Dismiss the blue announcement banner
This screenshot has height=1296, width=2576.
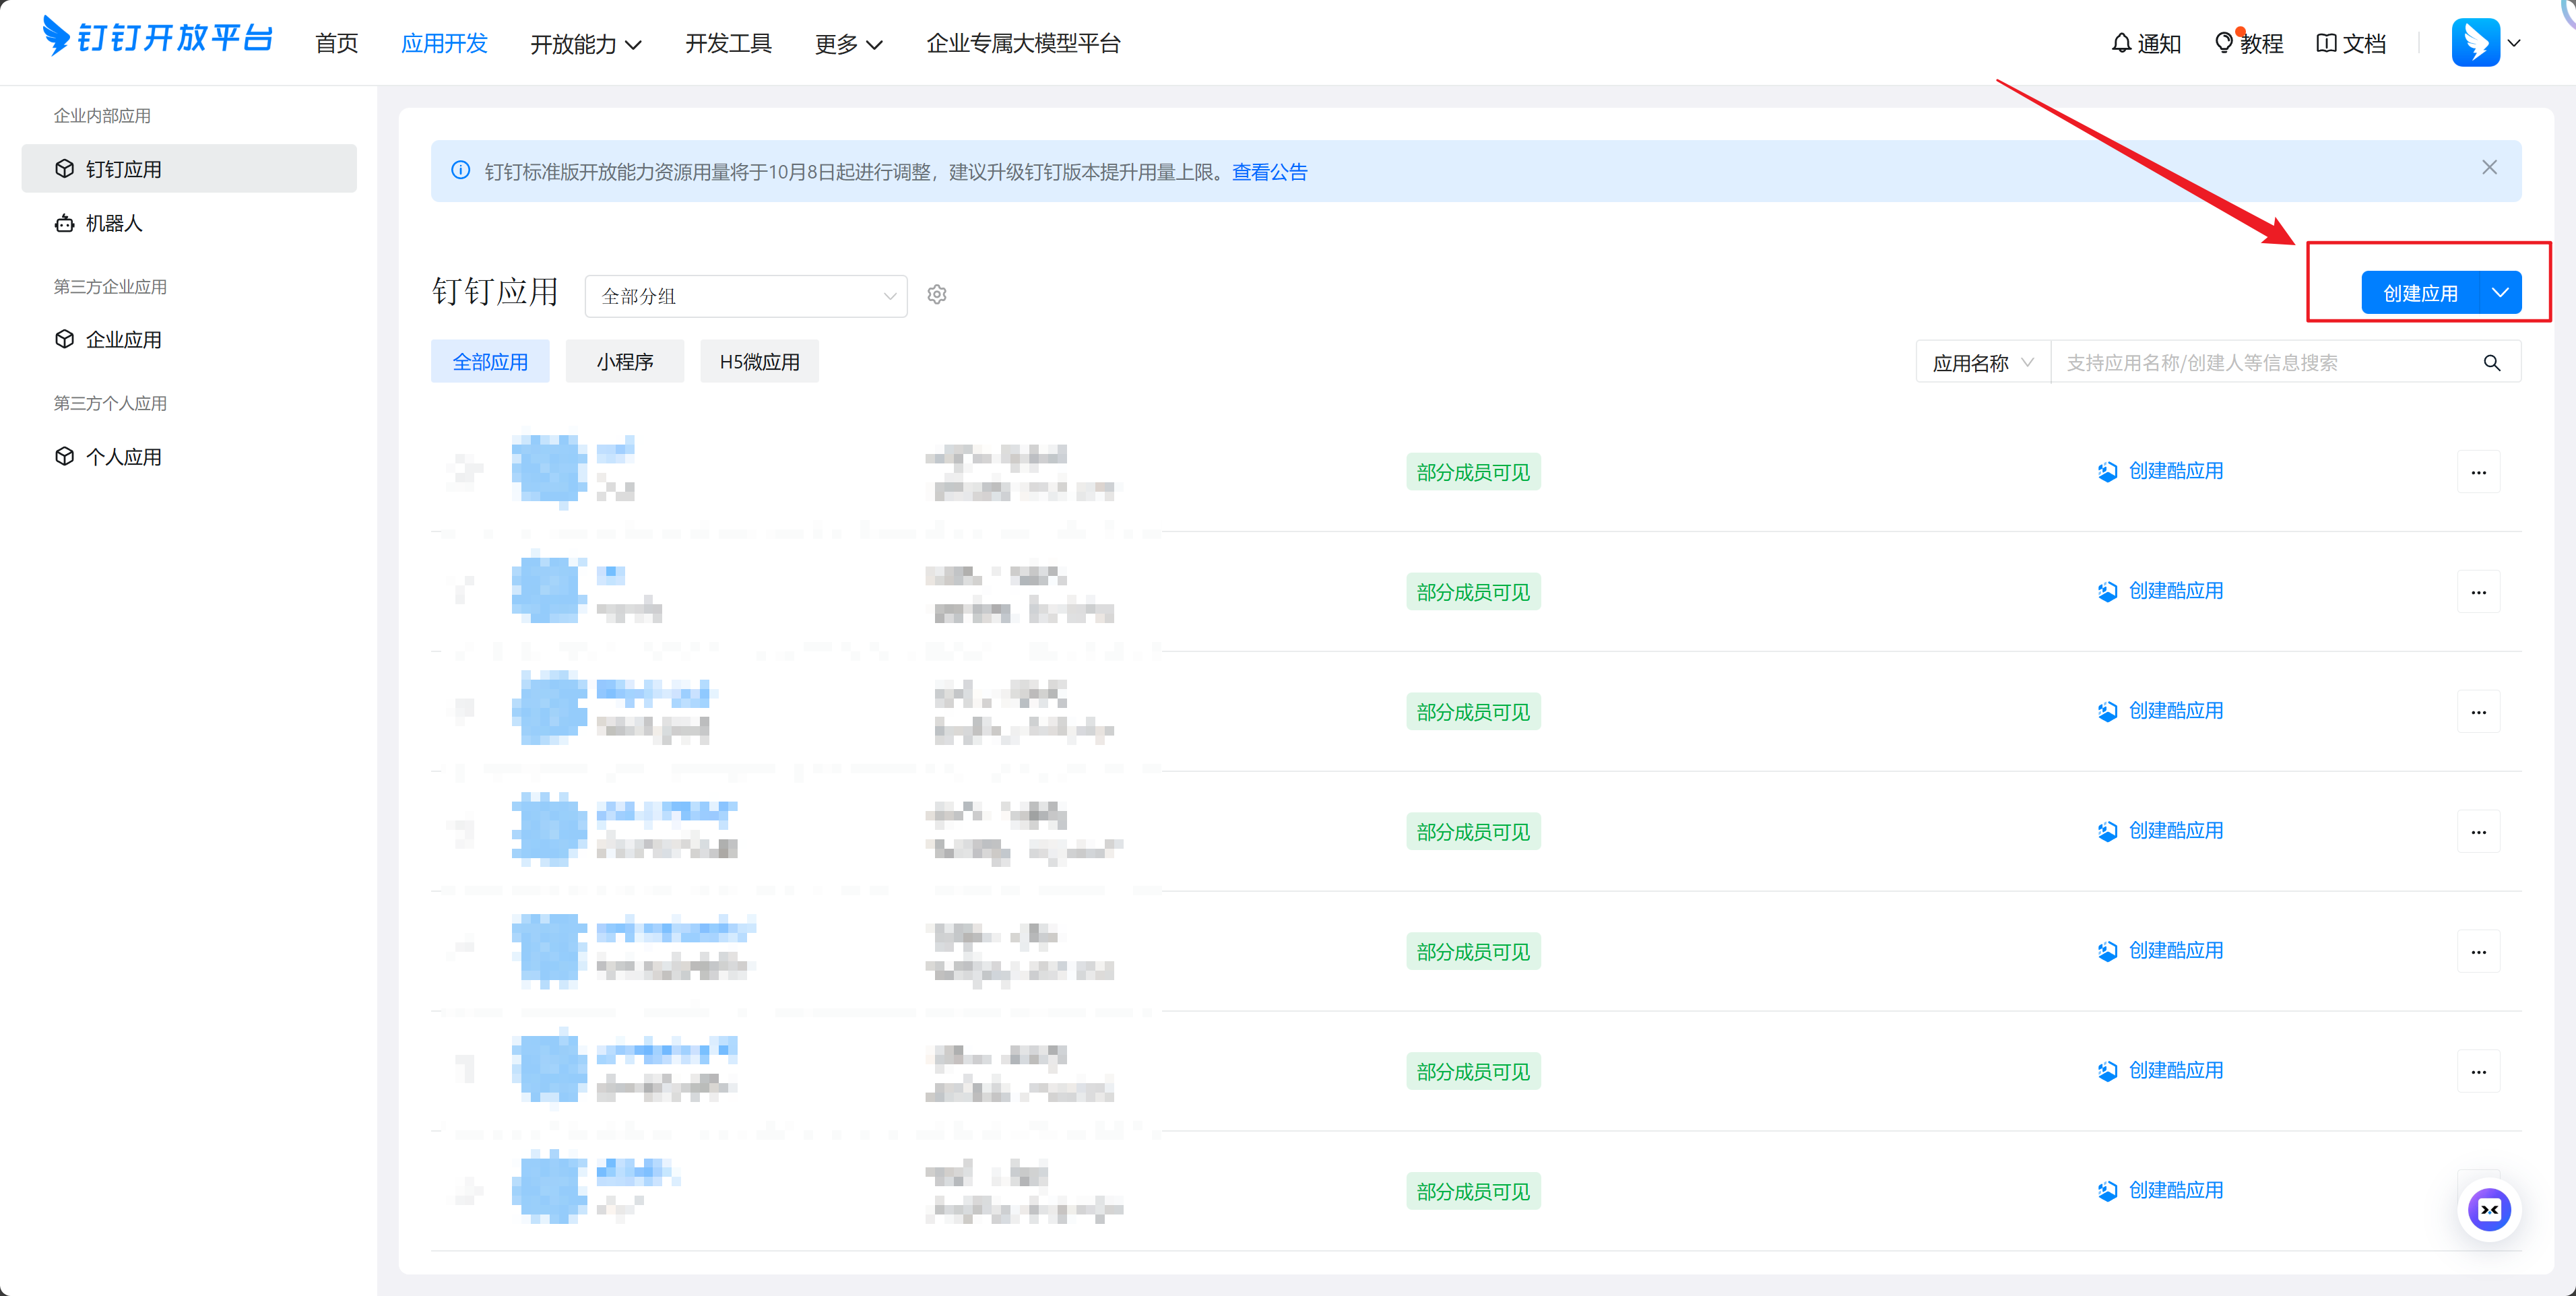2489,168
